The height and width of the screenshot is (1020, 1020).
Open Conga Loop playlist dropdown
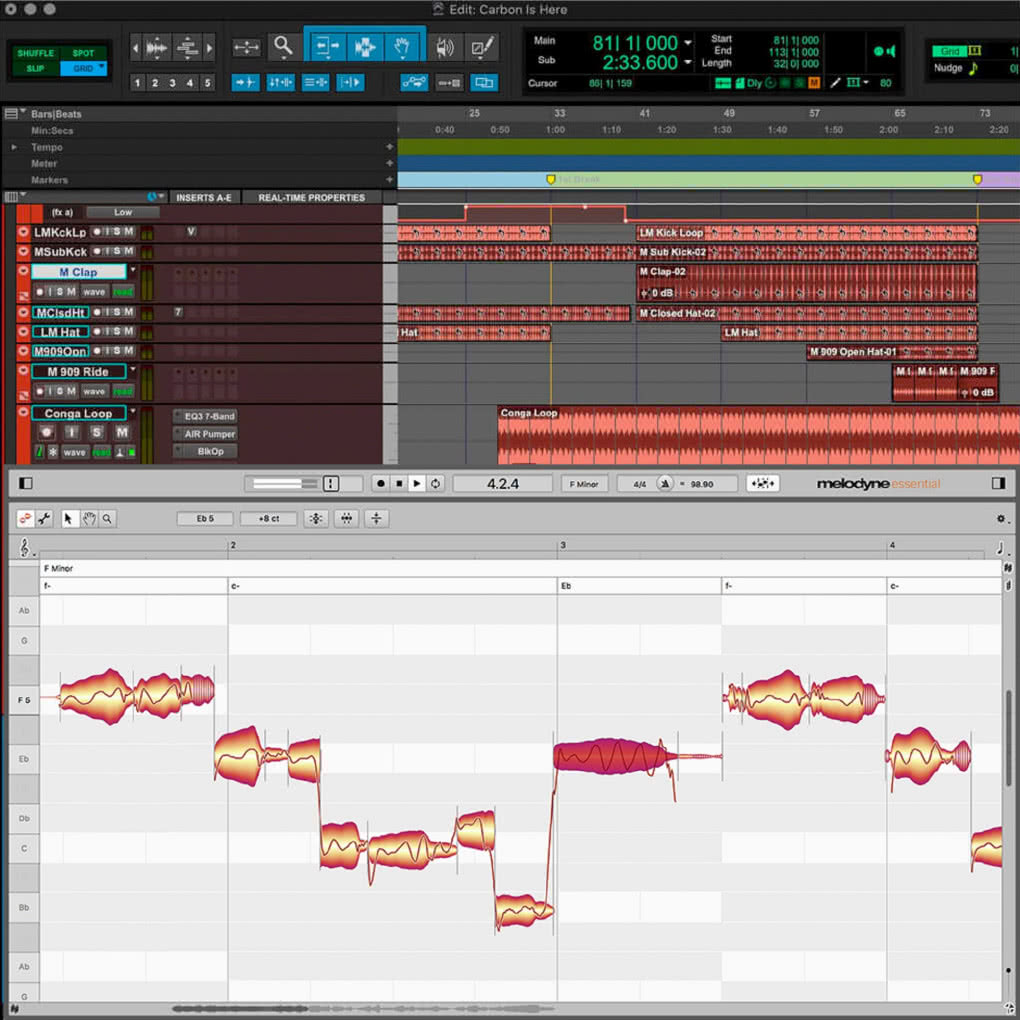(x=133, y=411)
